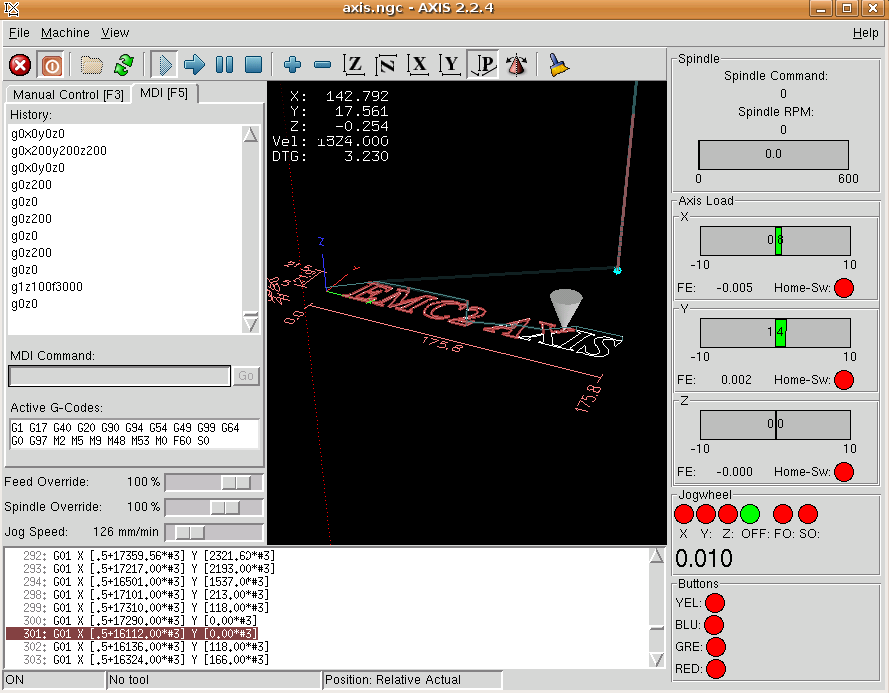
Task: Pause program execution
Action: pyautogui.click(x=225, y=65)
